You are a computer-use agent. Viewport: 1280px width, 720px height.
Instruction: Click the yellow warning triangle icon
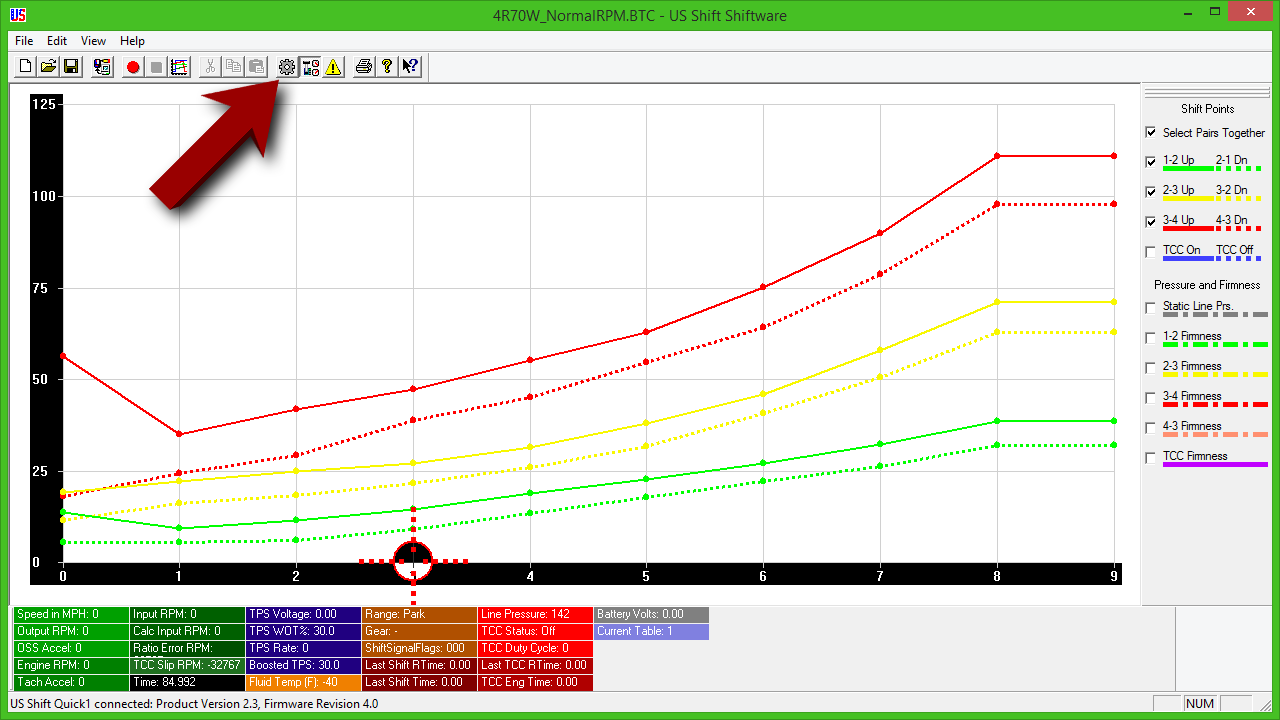pos(333,67)
